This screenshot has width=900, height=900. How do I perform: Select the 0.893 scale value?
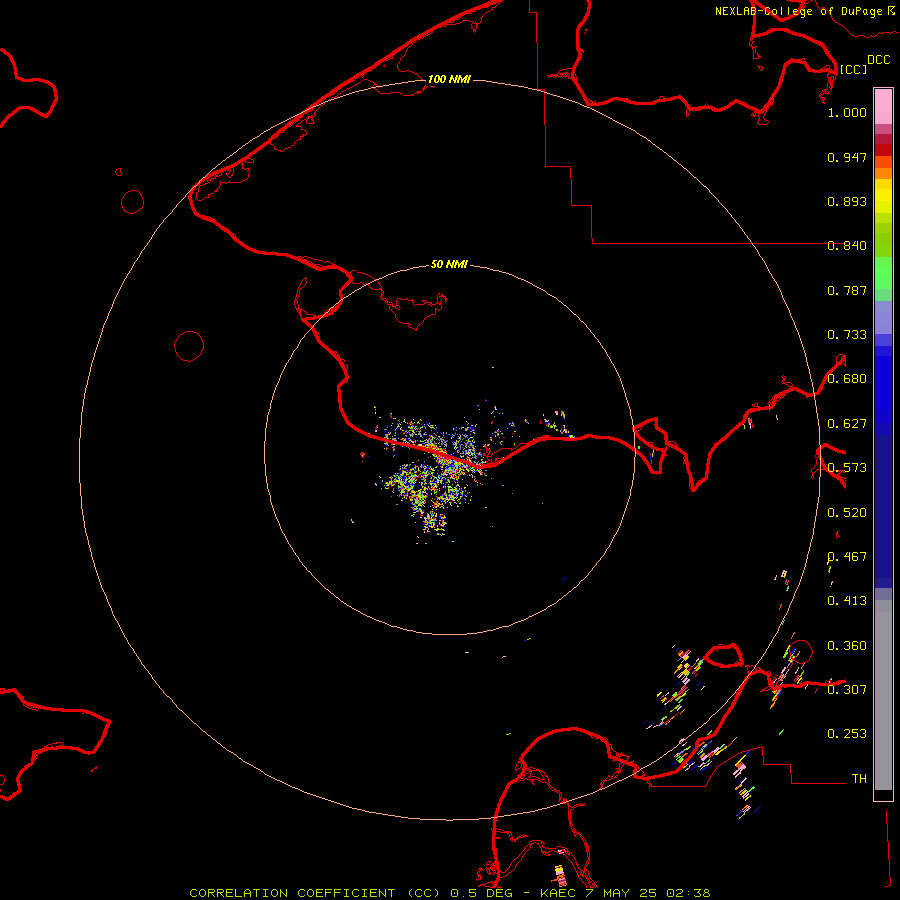847,201
